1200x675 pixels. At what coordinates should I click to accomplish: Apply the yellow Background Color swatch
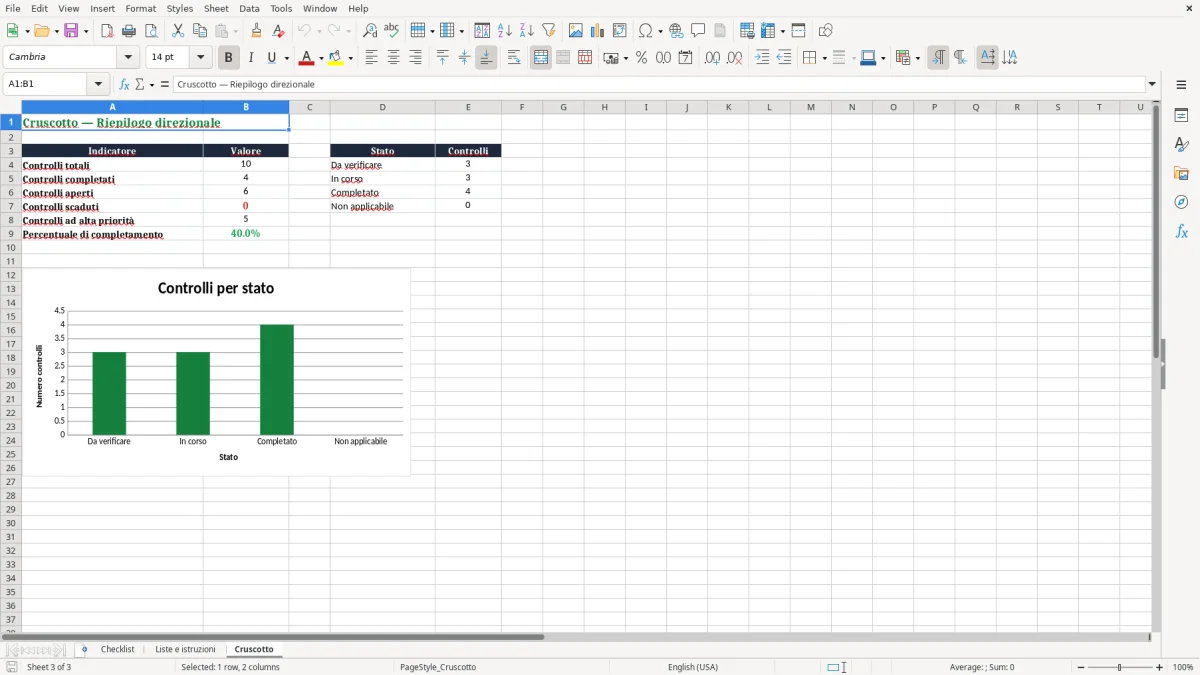(x=336, y=58)
